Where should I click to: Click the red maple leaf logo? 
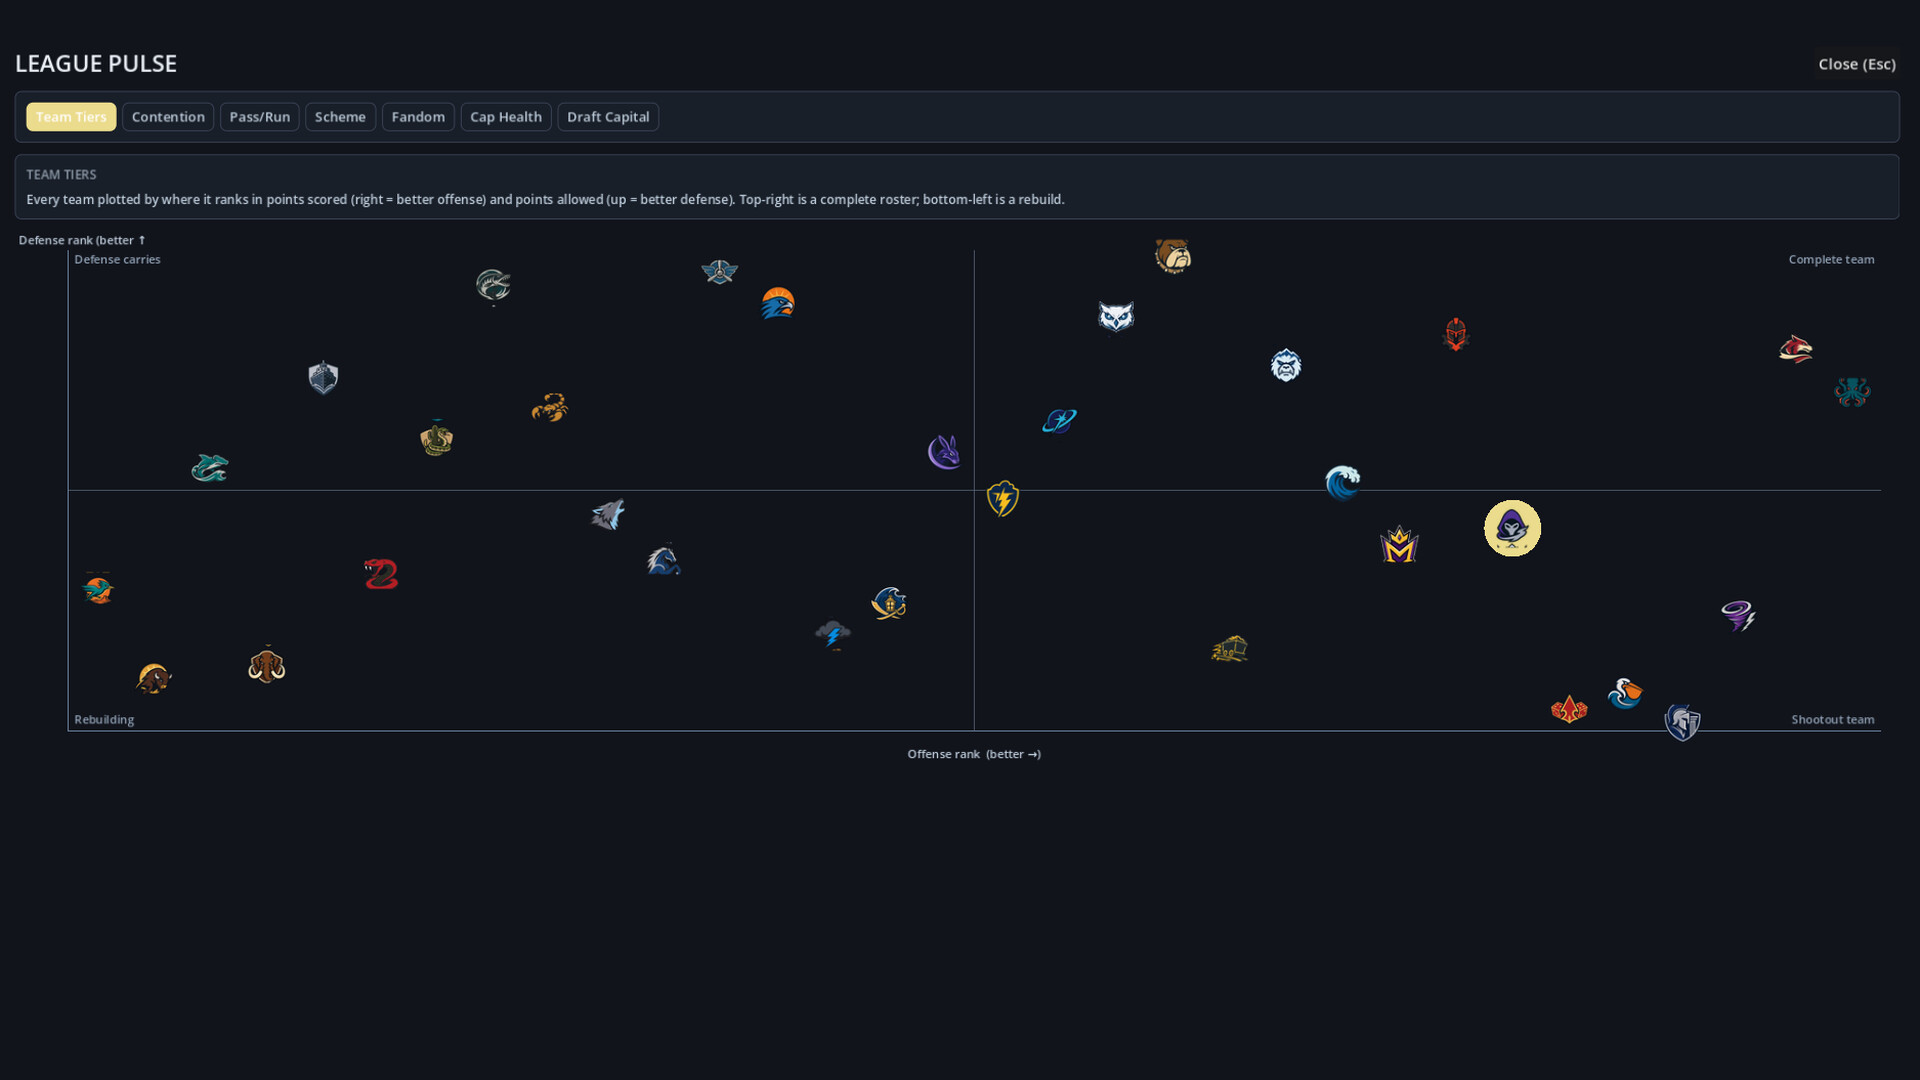(x=1569, y=709)
